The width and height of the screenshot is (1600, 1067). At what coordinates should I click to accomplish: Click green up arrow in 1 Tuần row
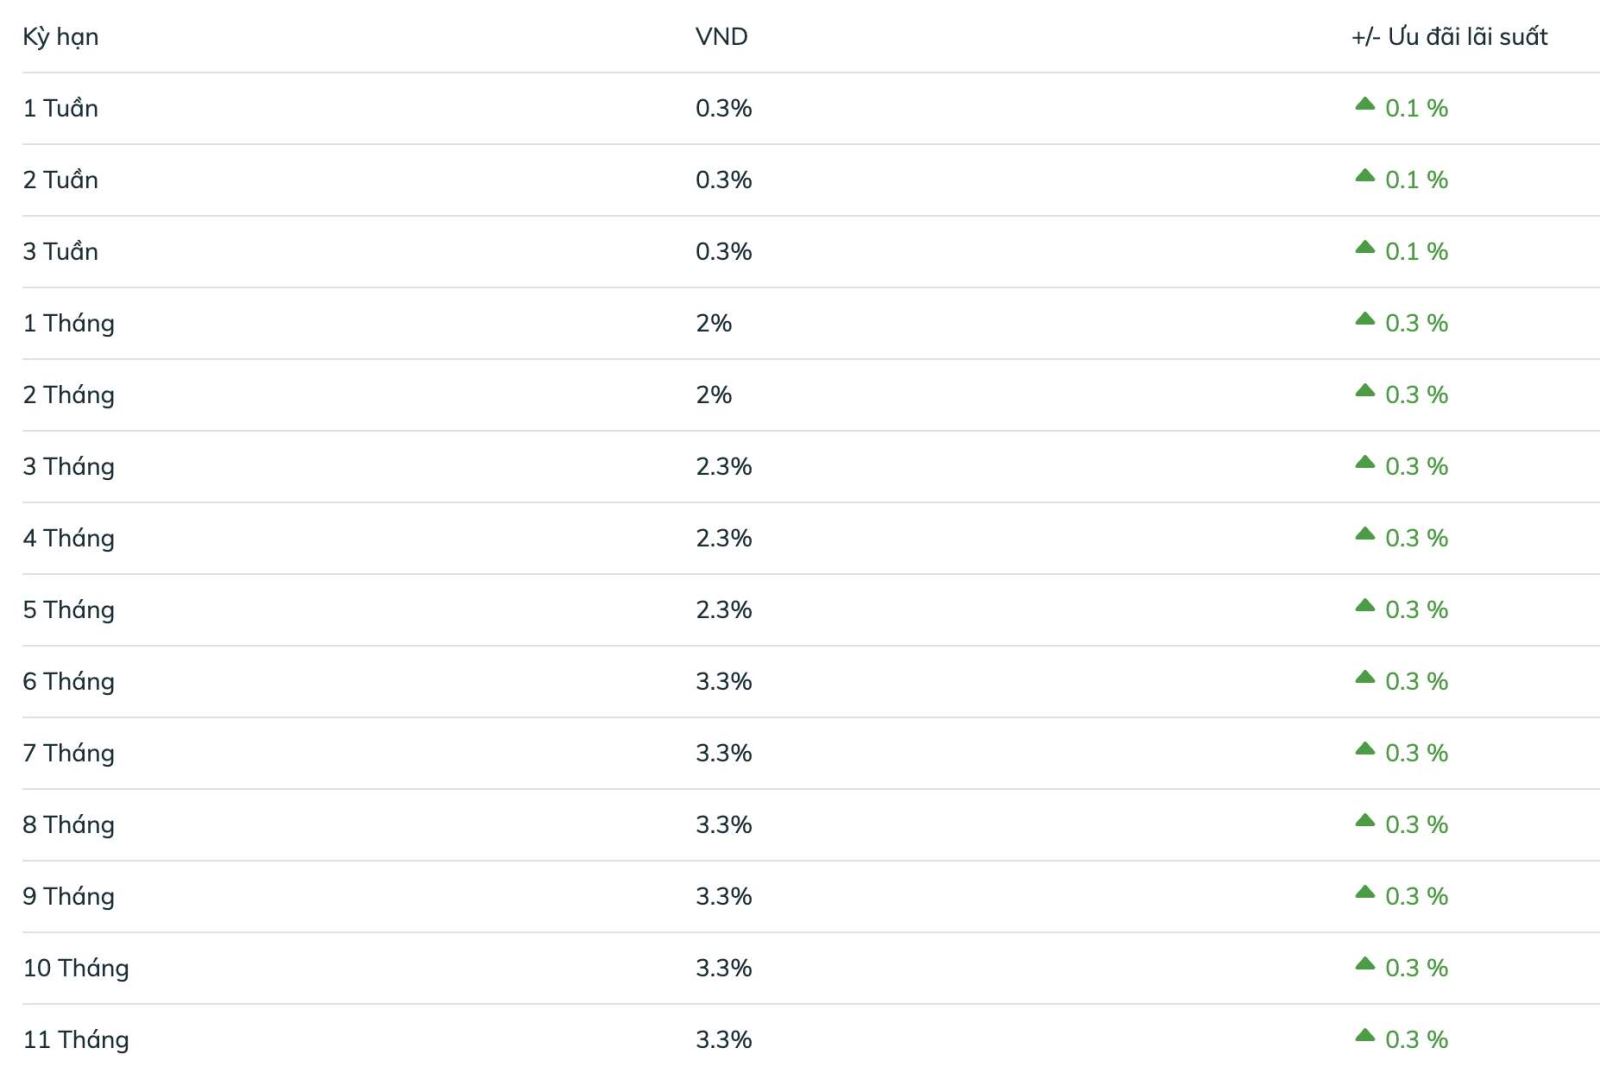(1364, 104)
